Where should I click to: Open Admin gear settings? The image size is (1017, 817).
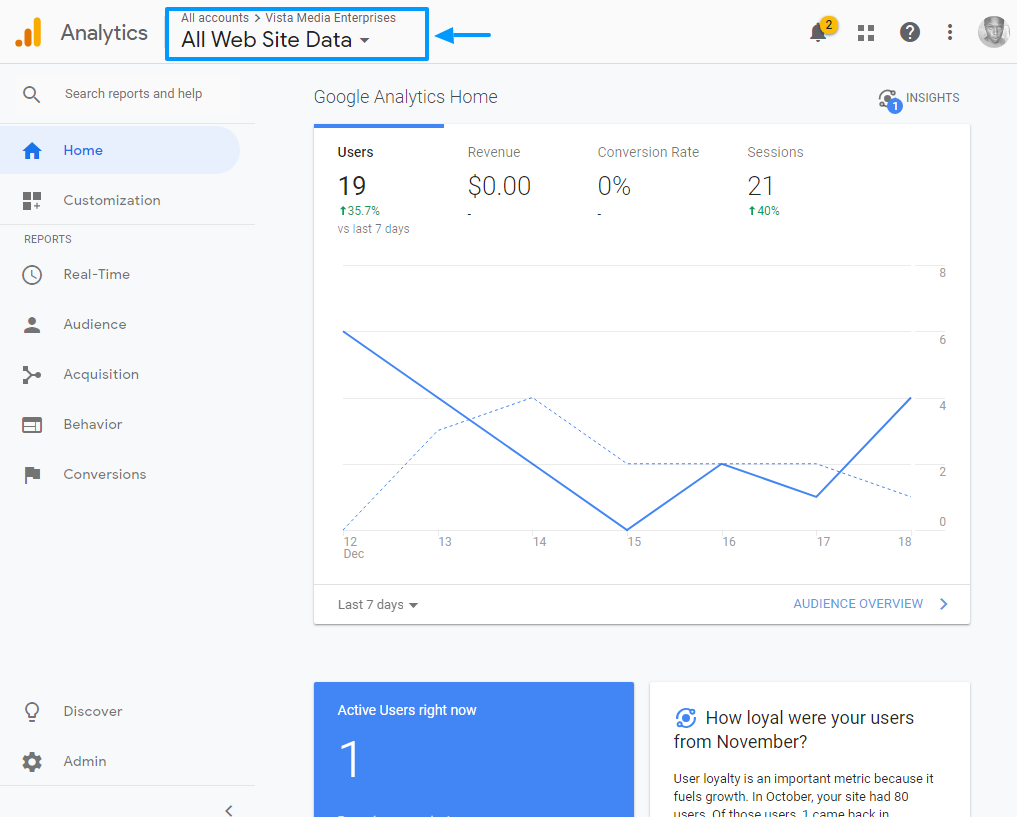click(x=33, y=762)
